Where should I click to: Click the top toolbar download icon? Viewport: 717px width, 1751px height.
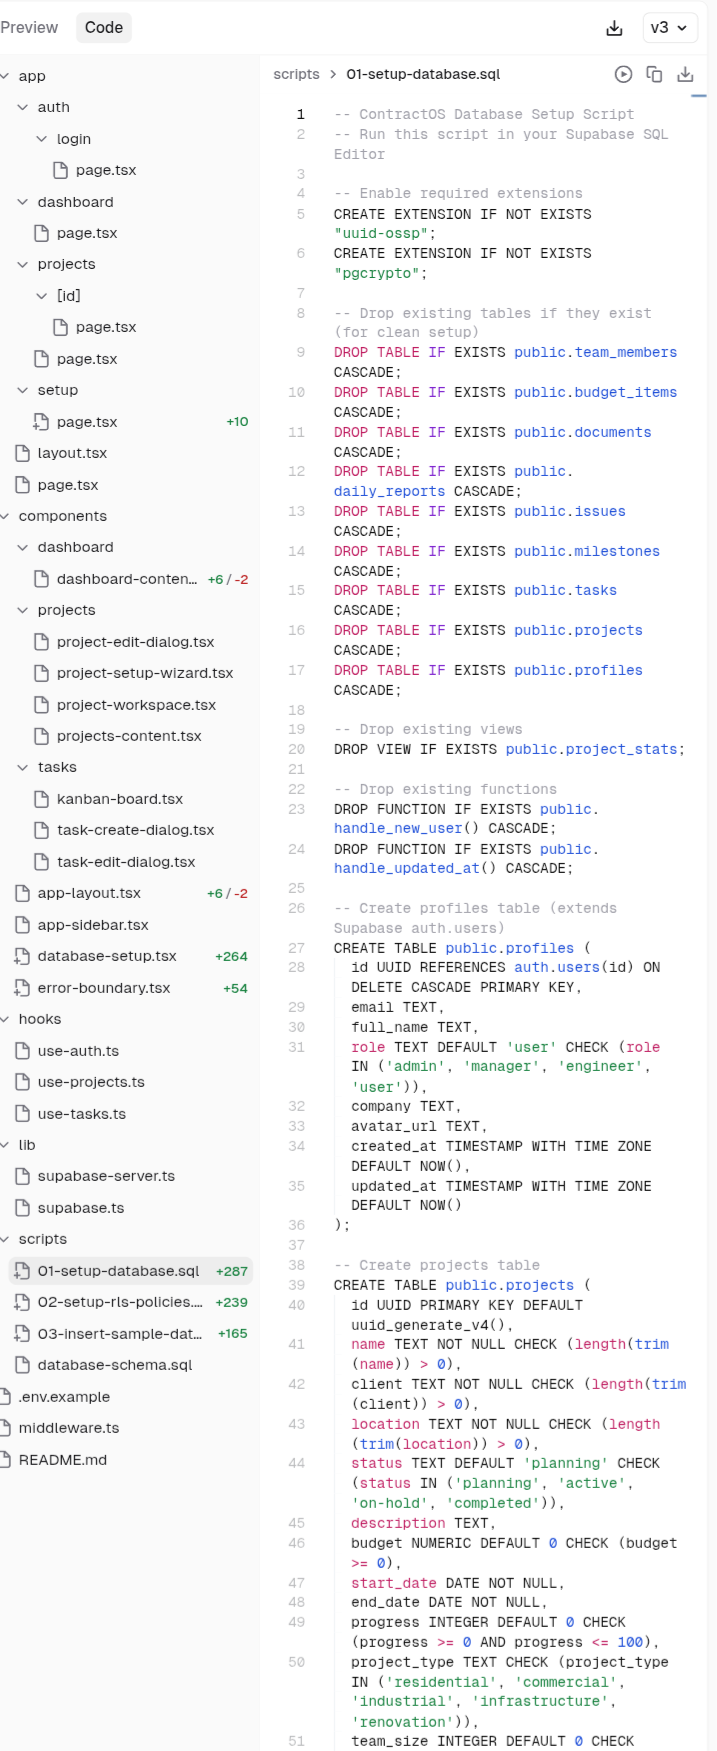click(x=614, y=28)
